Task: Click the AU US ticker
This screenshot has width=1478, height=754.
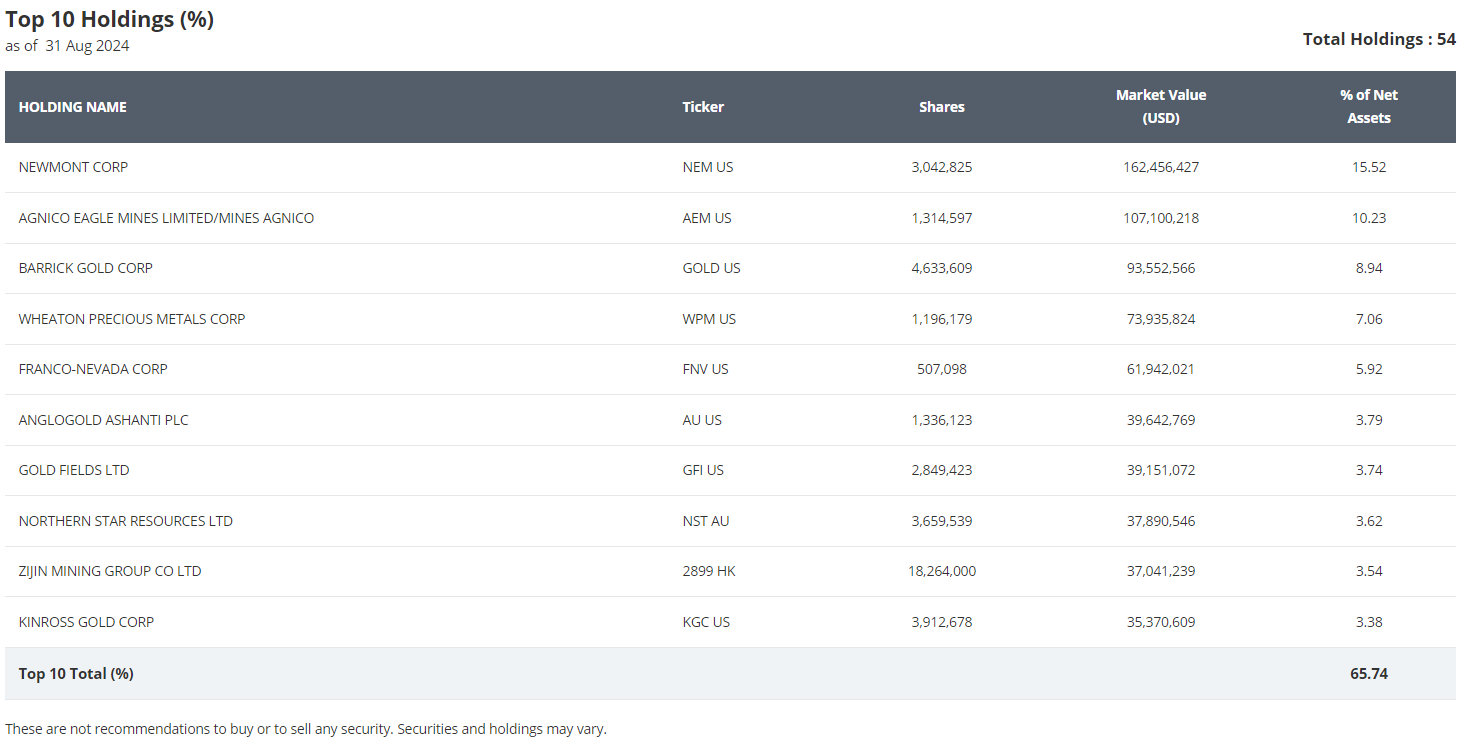Action: [x=702, y=420]
